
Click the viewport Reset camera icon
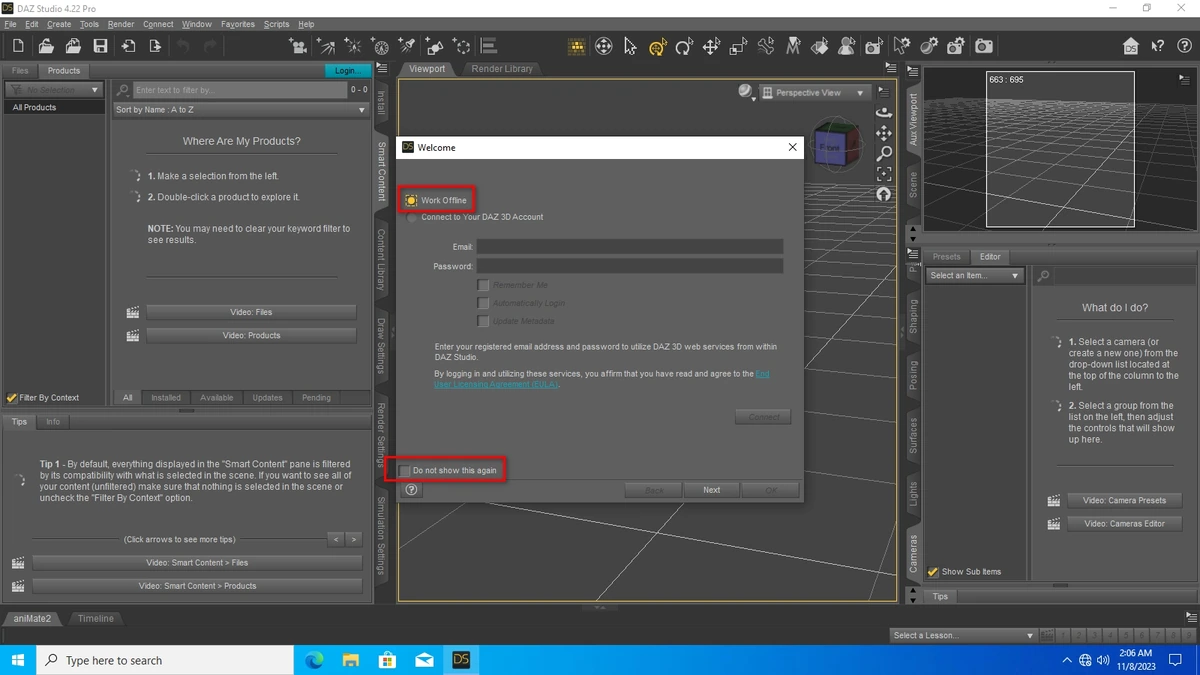tap(884, 195)
